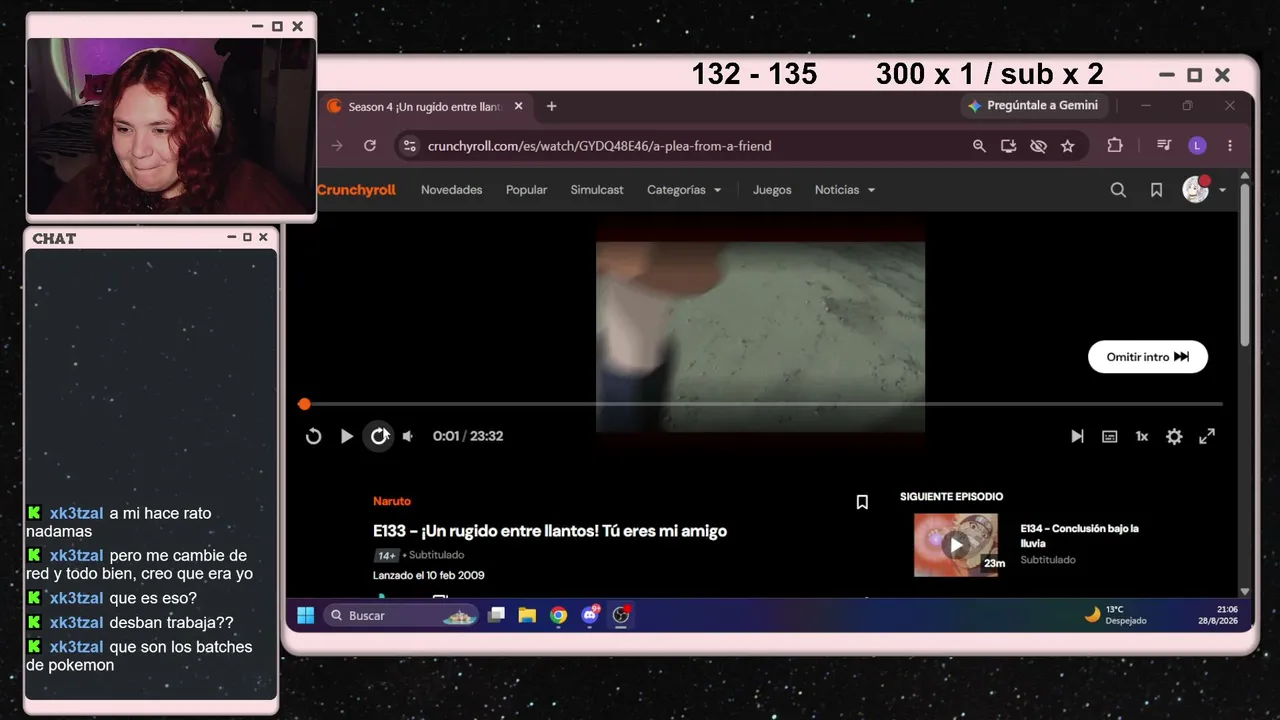This screenshot has width=1280, height=720.
Task: Open the Popular section
Action: tap(526, 190)
